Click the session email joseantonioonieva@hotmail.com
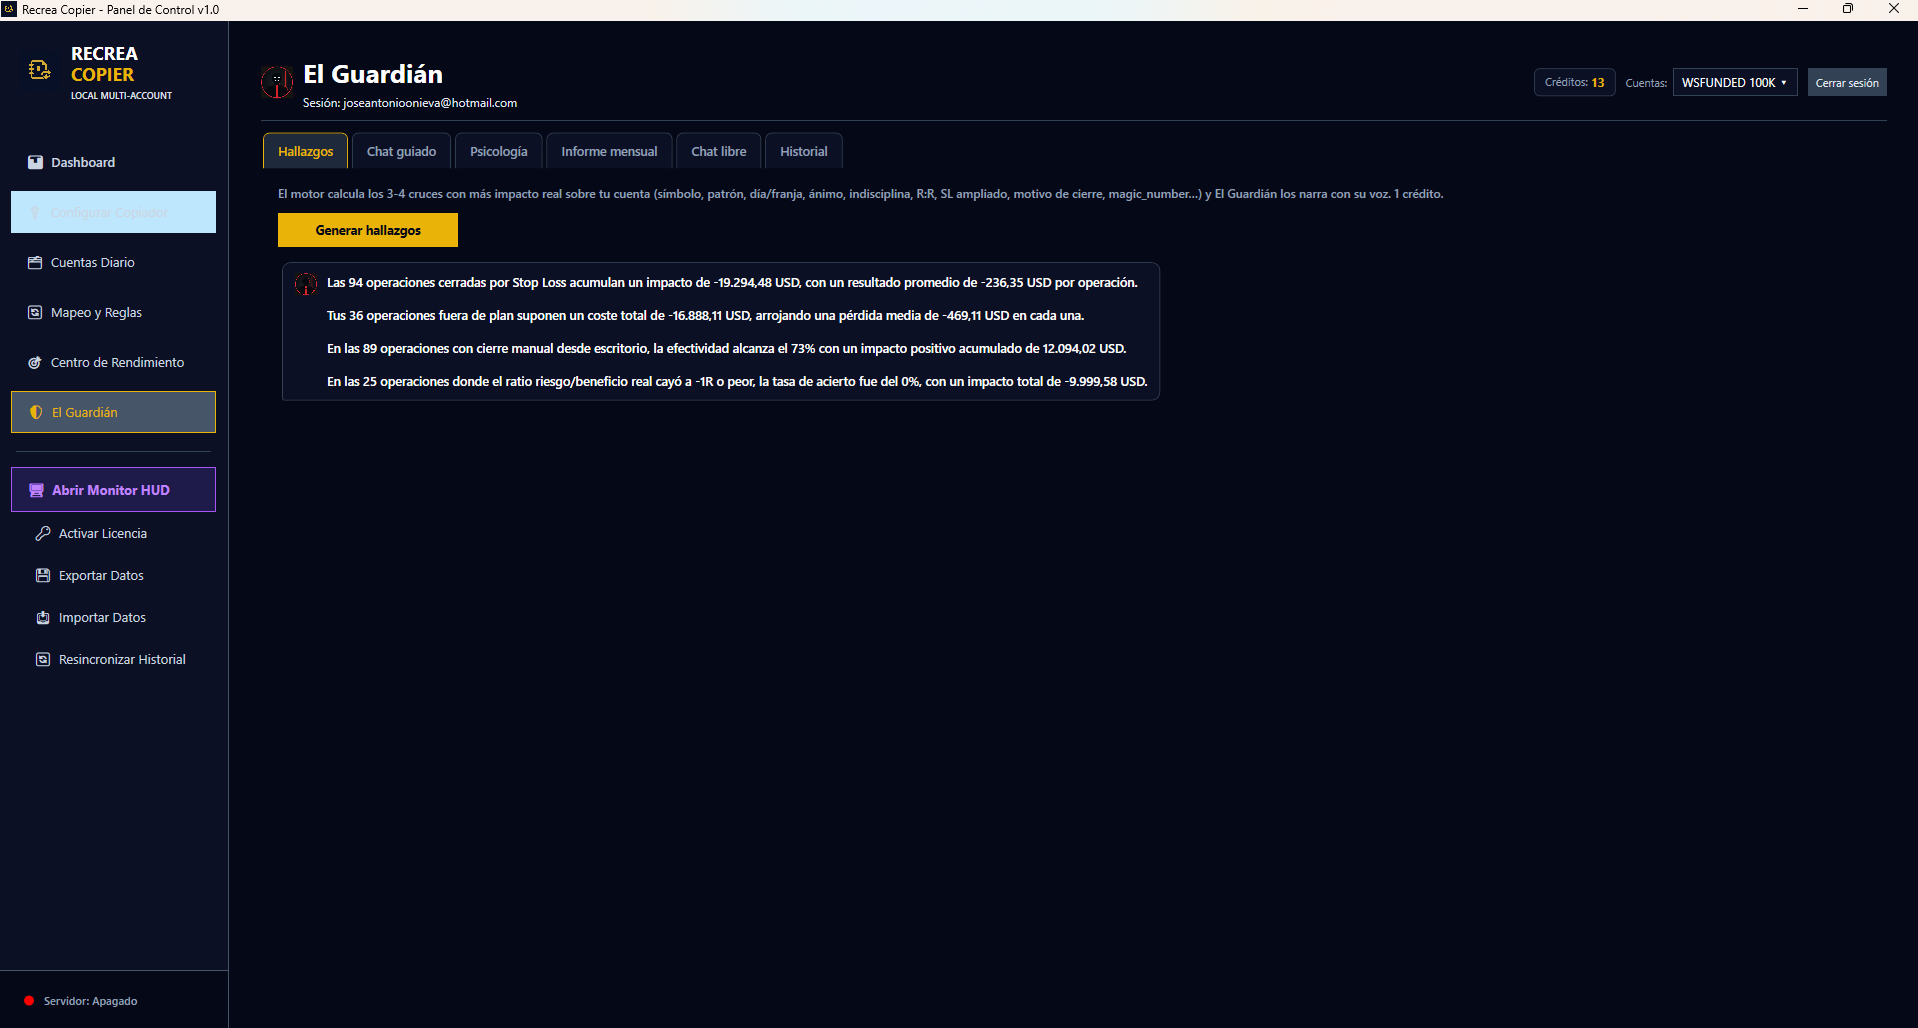Image resolution: width=1918 pixels, height=1028 pixels. tap(430, 103)
